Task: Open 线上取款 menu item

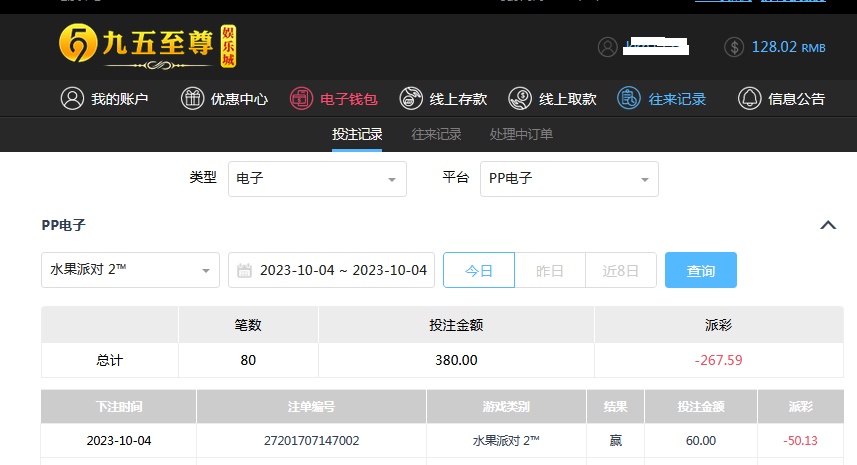Action: 553,99
